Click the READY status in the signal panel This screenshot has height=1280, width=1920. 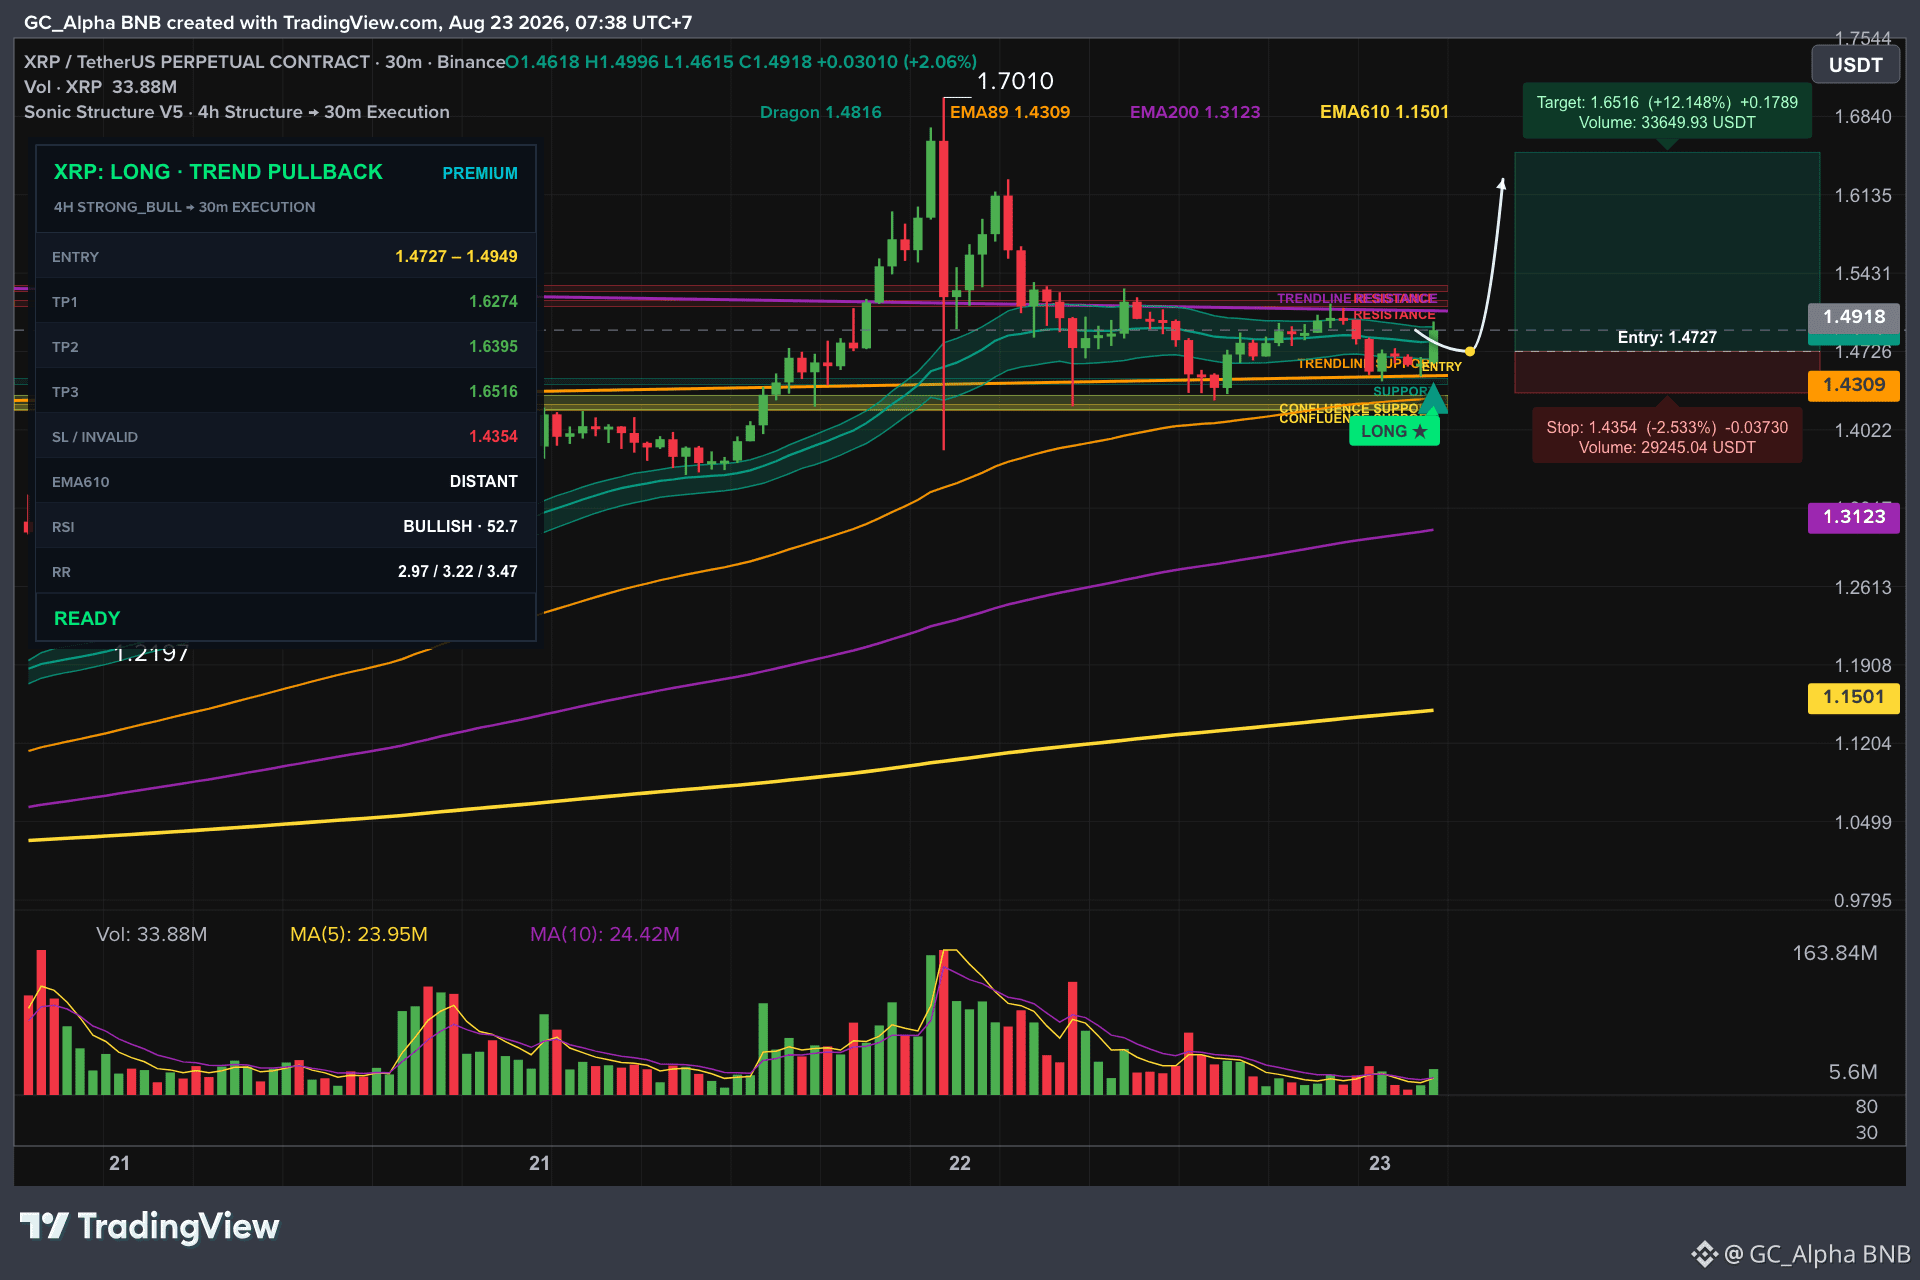pos(87,618)
